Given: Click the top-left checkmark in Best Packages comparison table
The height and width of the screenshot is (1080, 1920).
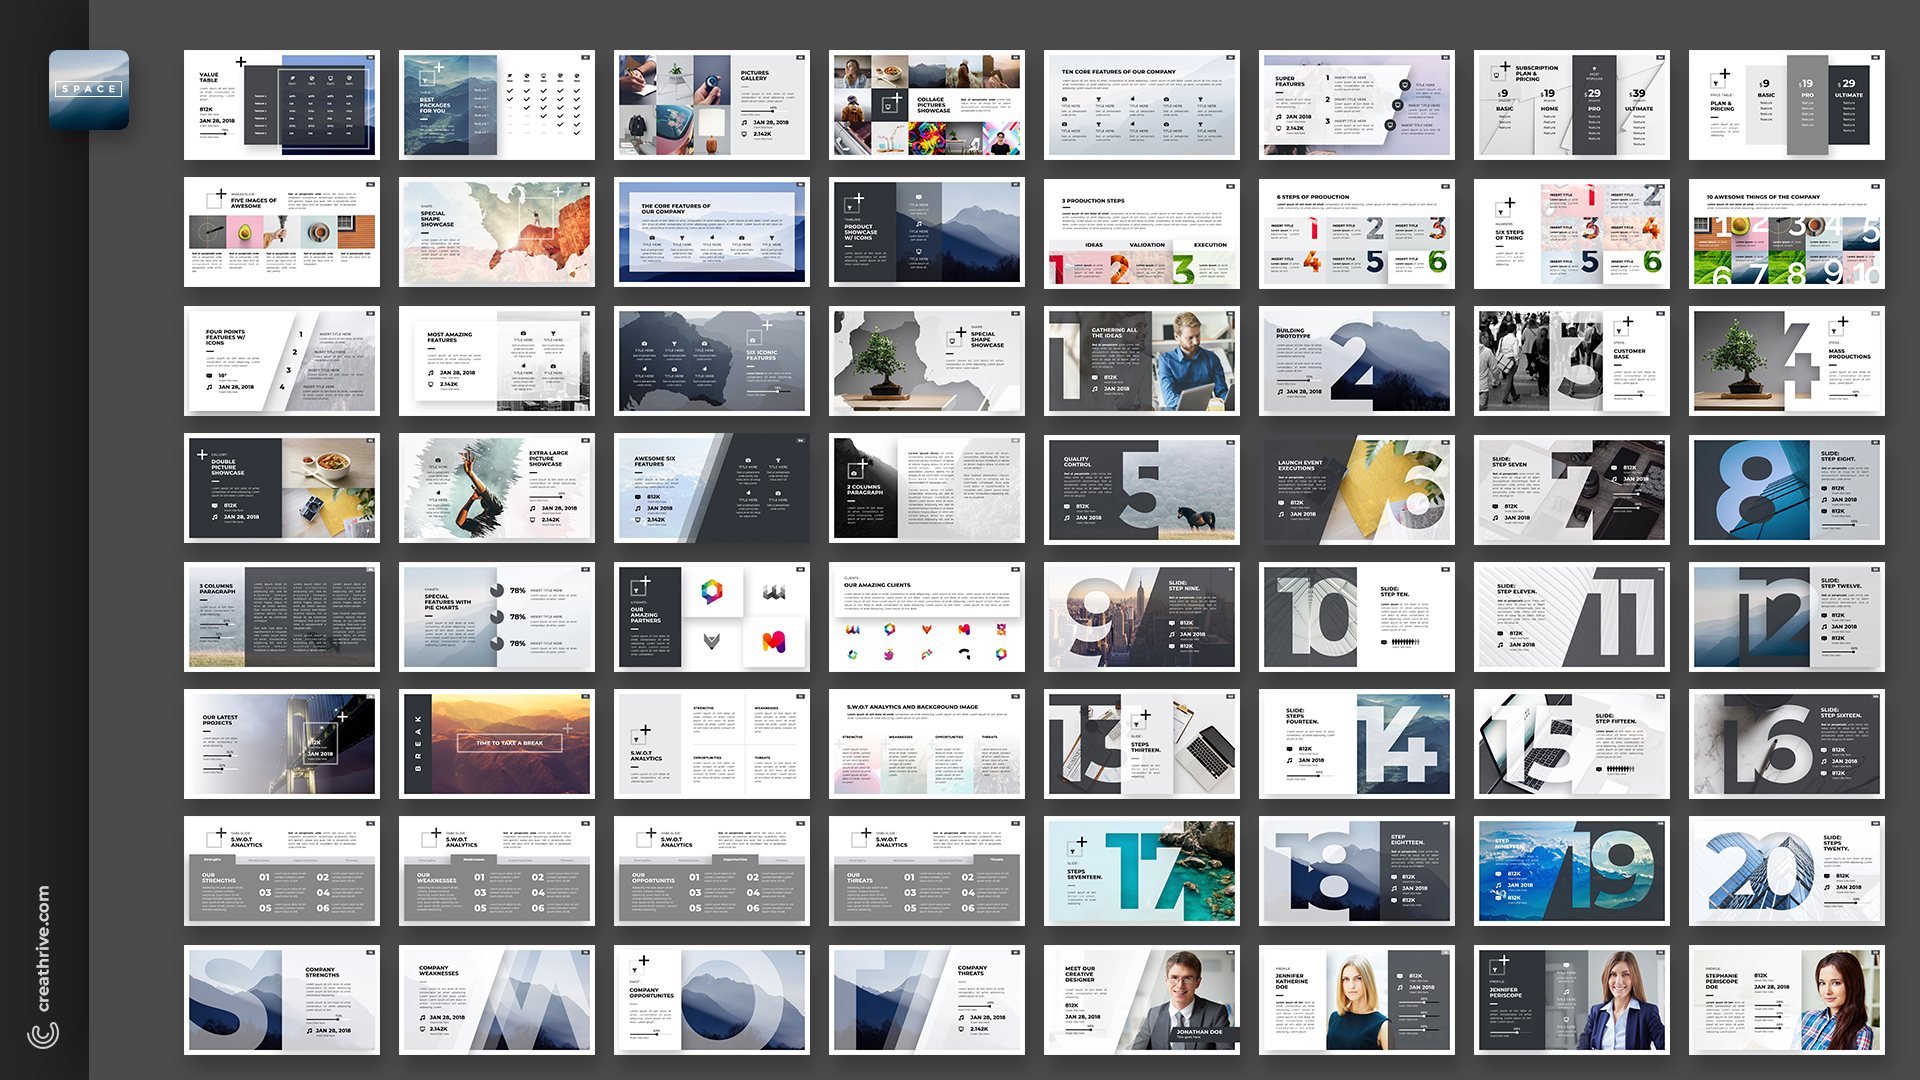Looking at the screenshot, I should click(510, 90).
